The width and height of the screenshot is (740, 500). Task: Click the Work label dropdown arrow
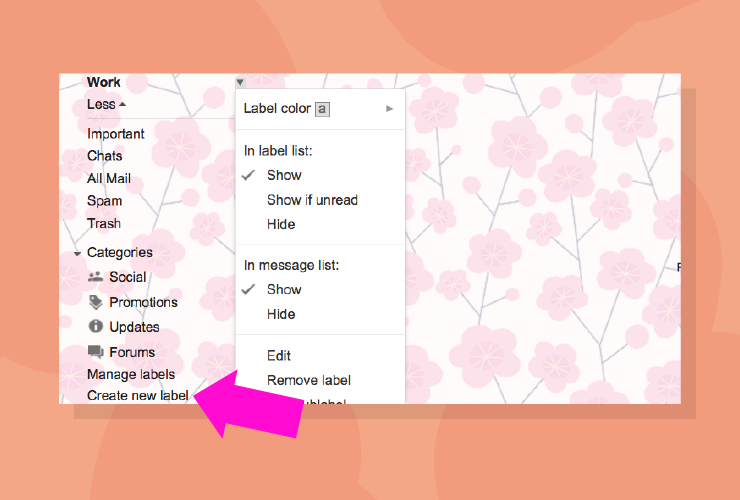tap(240, 82)
